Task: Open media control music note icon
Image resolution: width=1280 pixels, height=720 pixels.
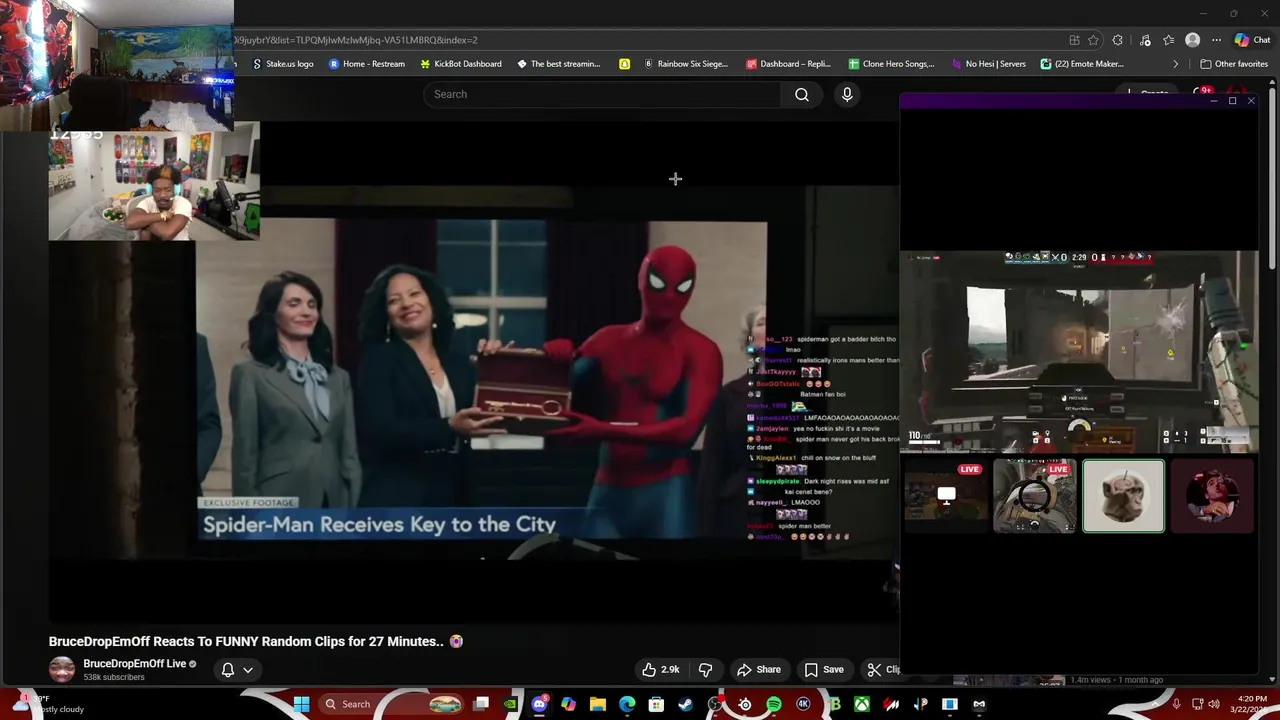Action: tap(1145, 40)
